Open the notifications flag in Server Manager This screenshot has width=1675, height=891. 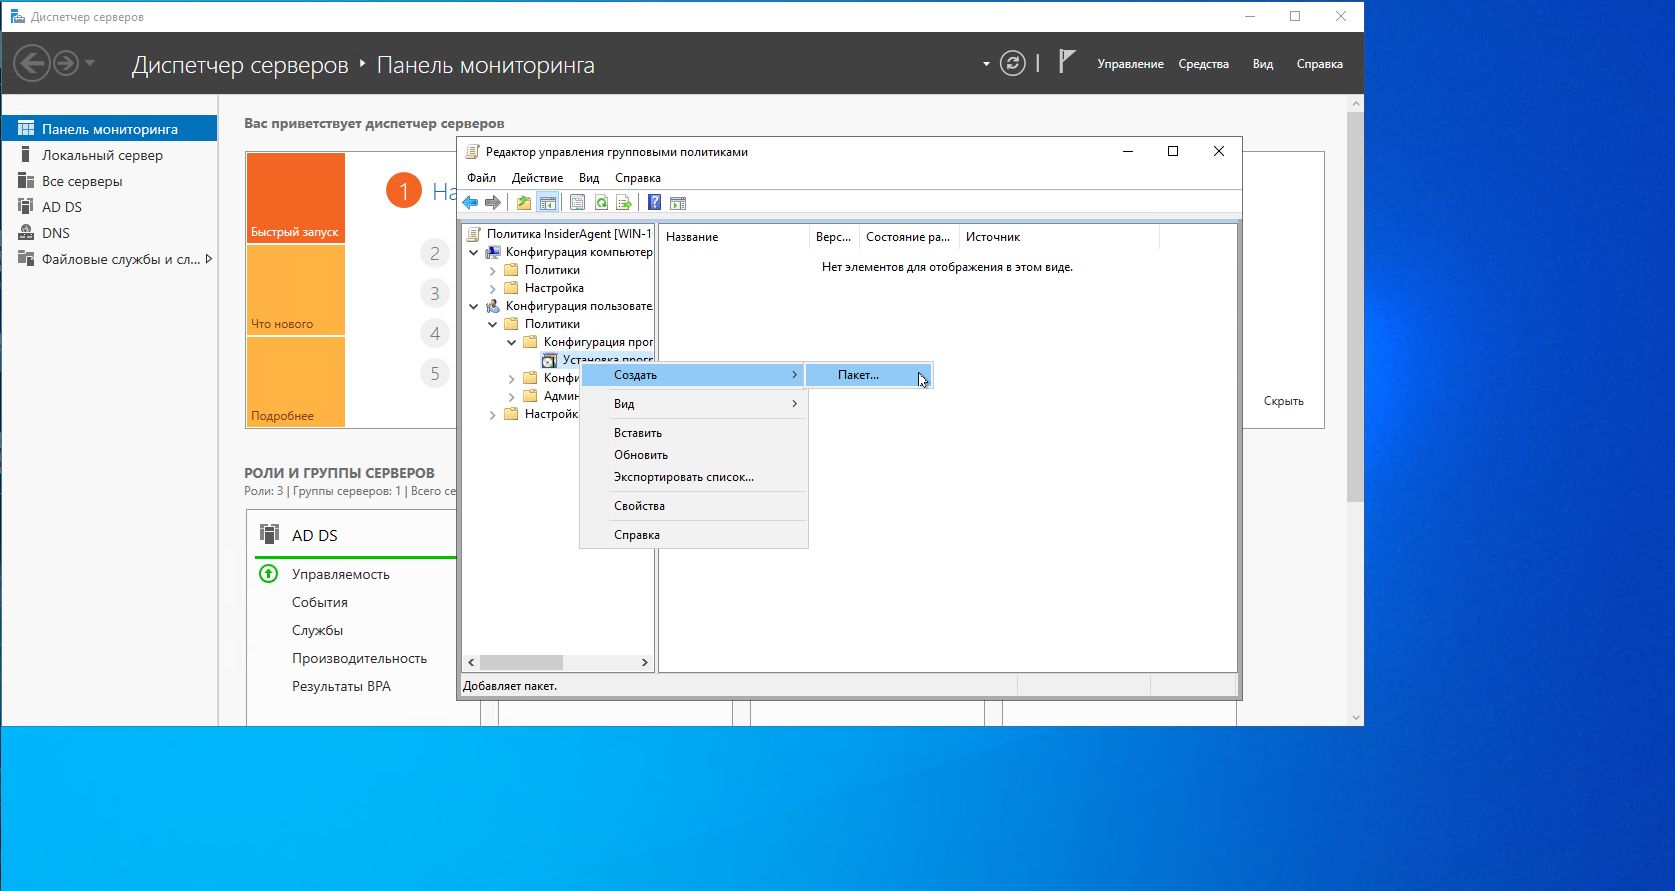point(1067,62)
